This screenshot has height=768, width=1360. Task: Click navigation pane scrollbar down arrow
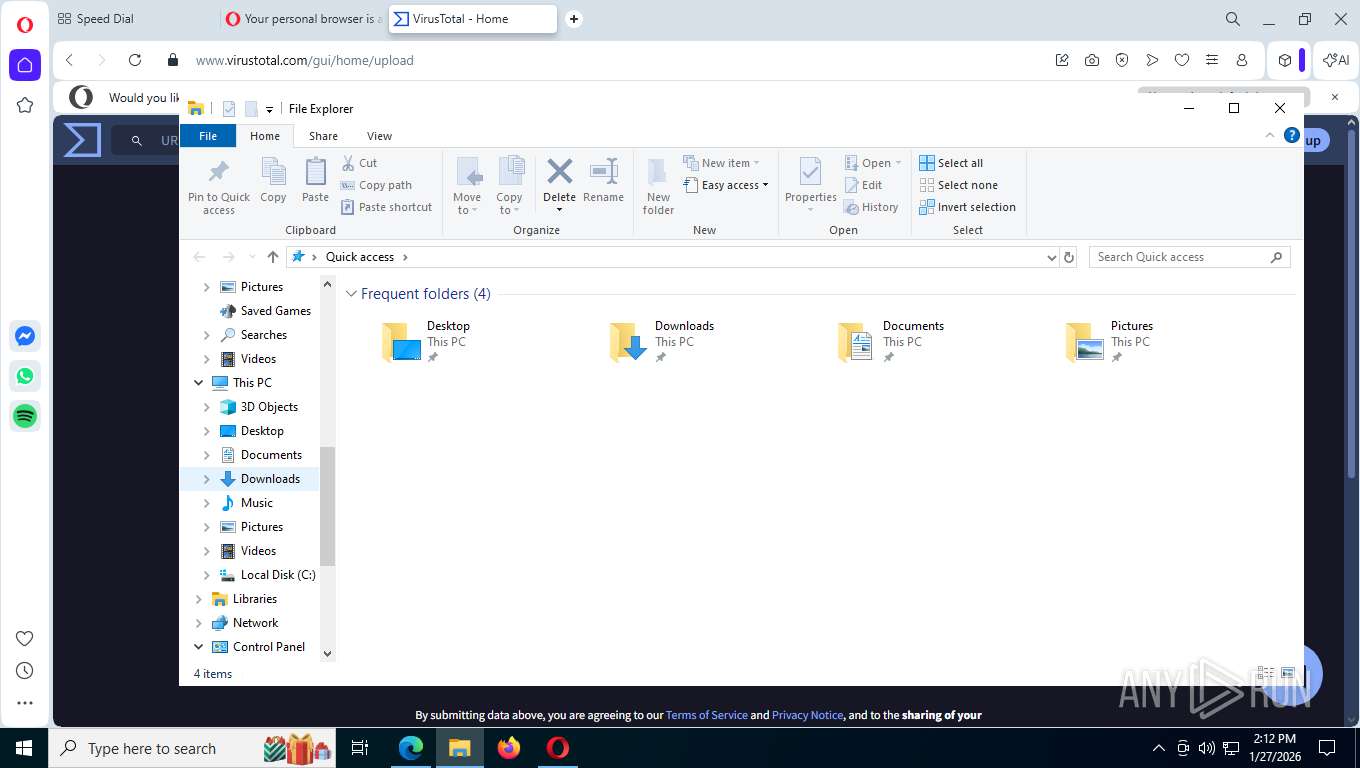point(327,653)
